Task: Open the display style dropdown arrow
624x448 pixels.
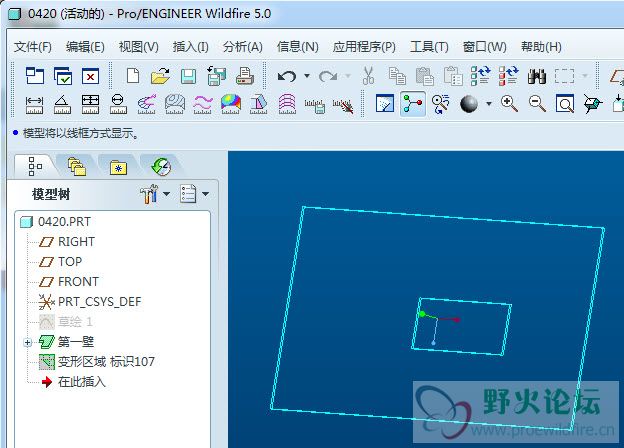Action: click(489, 104)
